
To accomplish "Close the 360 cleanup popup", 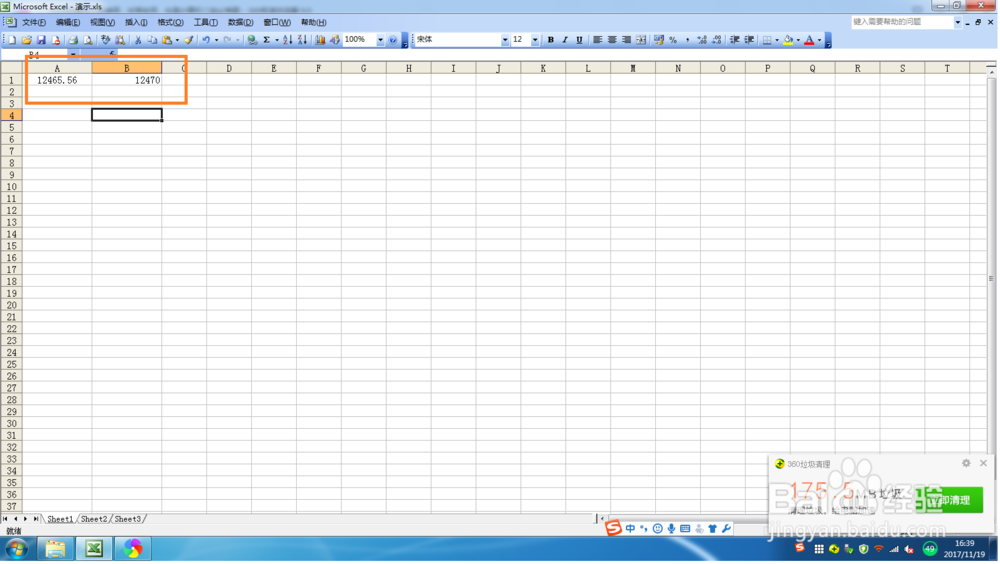I will 985,464.
